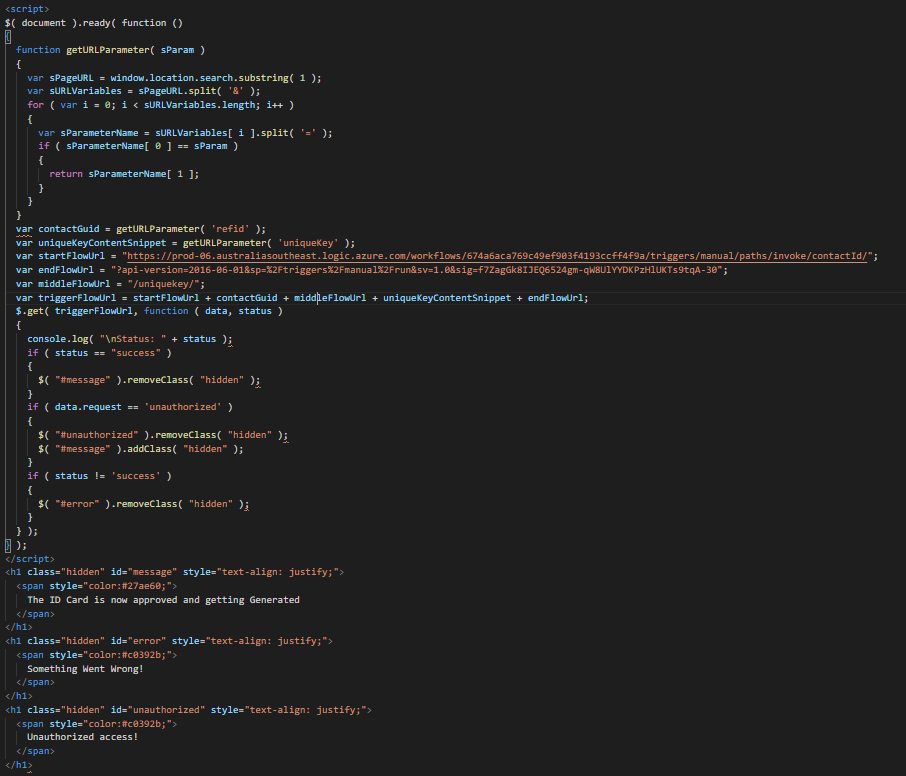Click 'color:#27ae60;' style value
The image size is (906, 776).
(x=127, y=586)
